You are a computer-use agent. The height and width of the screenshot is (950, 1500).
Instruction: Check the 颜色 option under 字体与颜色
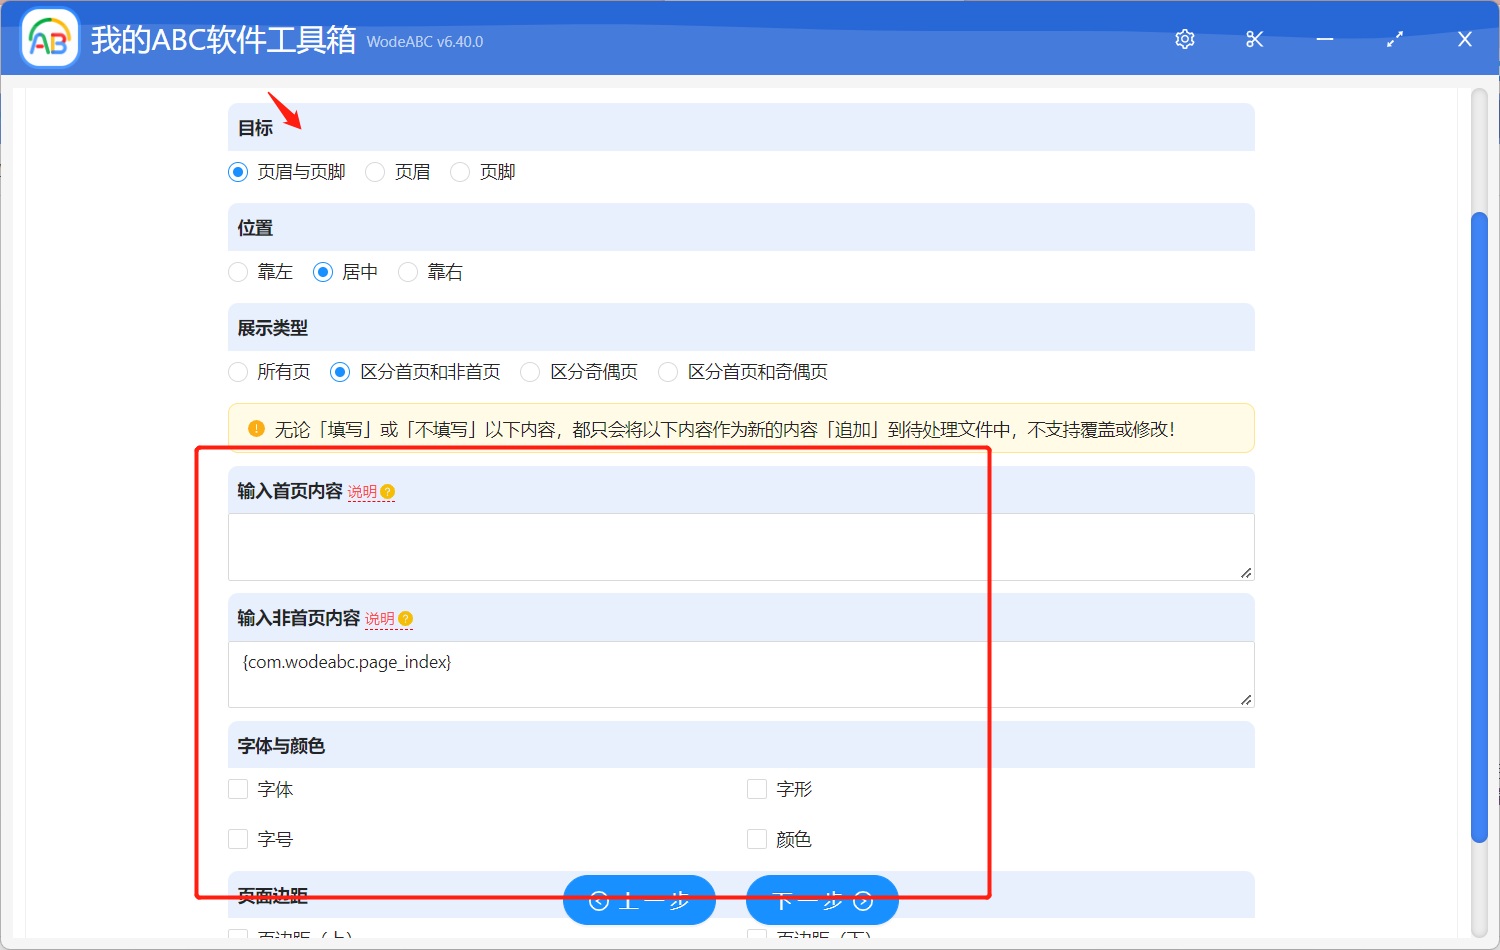756,839
